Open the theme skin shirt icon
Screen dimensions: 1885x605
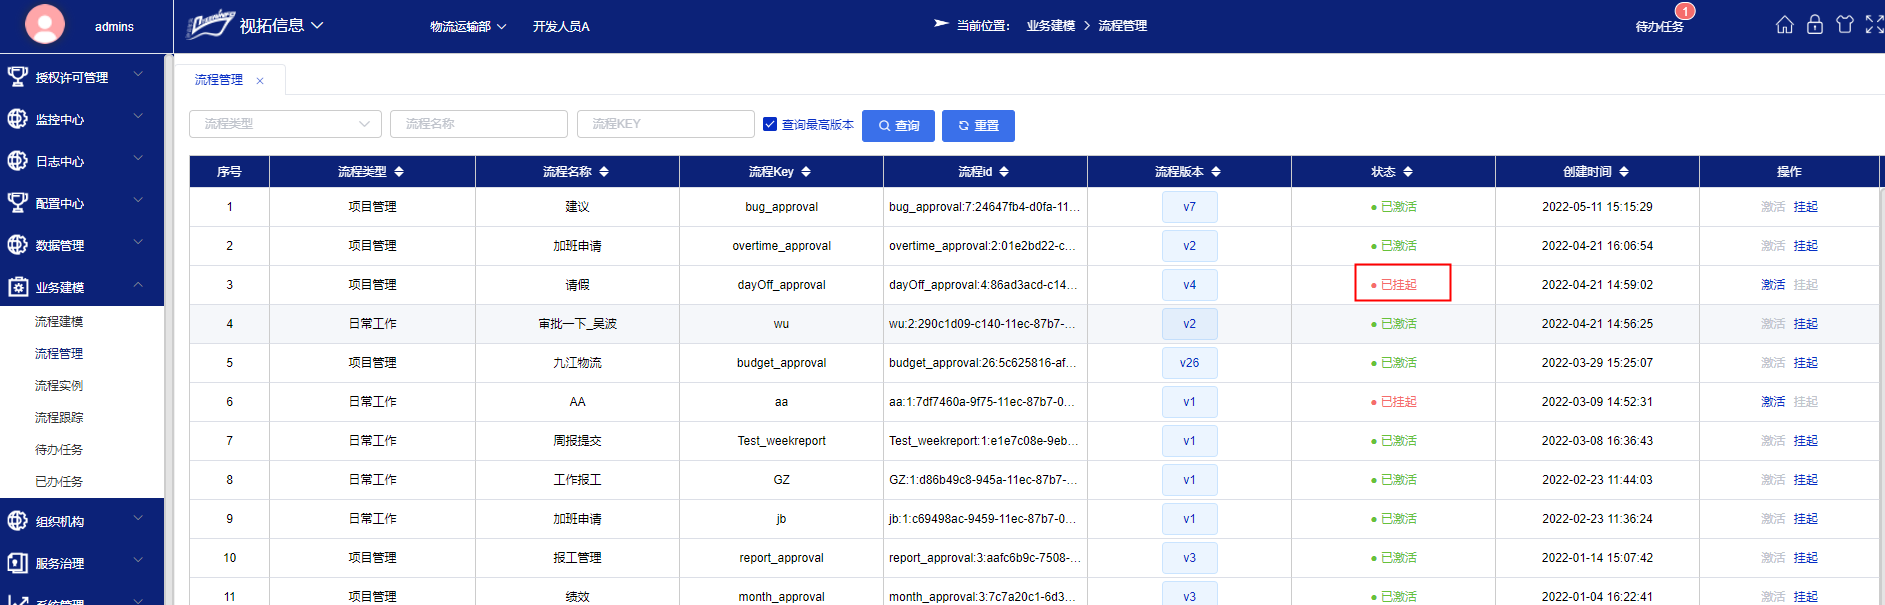point(1844,25)
